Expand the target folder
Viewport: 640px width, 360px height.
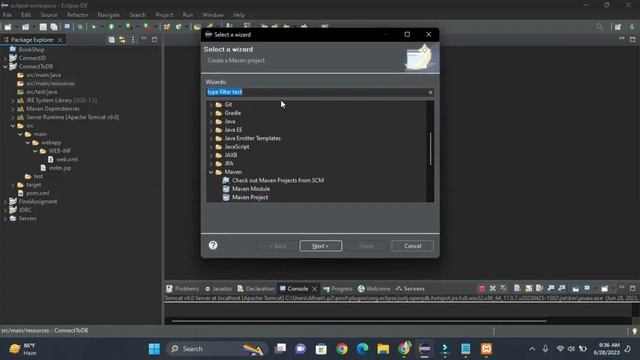(13, 185)
